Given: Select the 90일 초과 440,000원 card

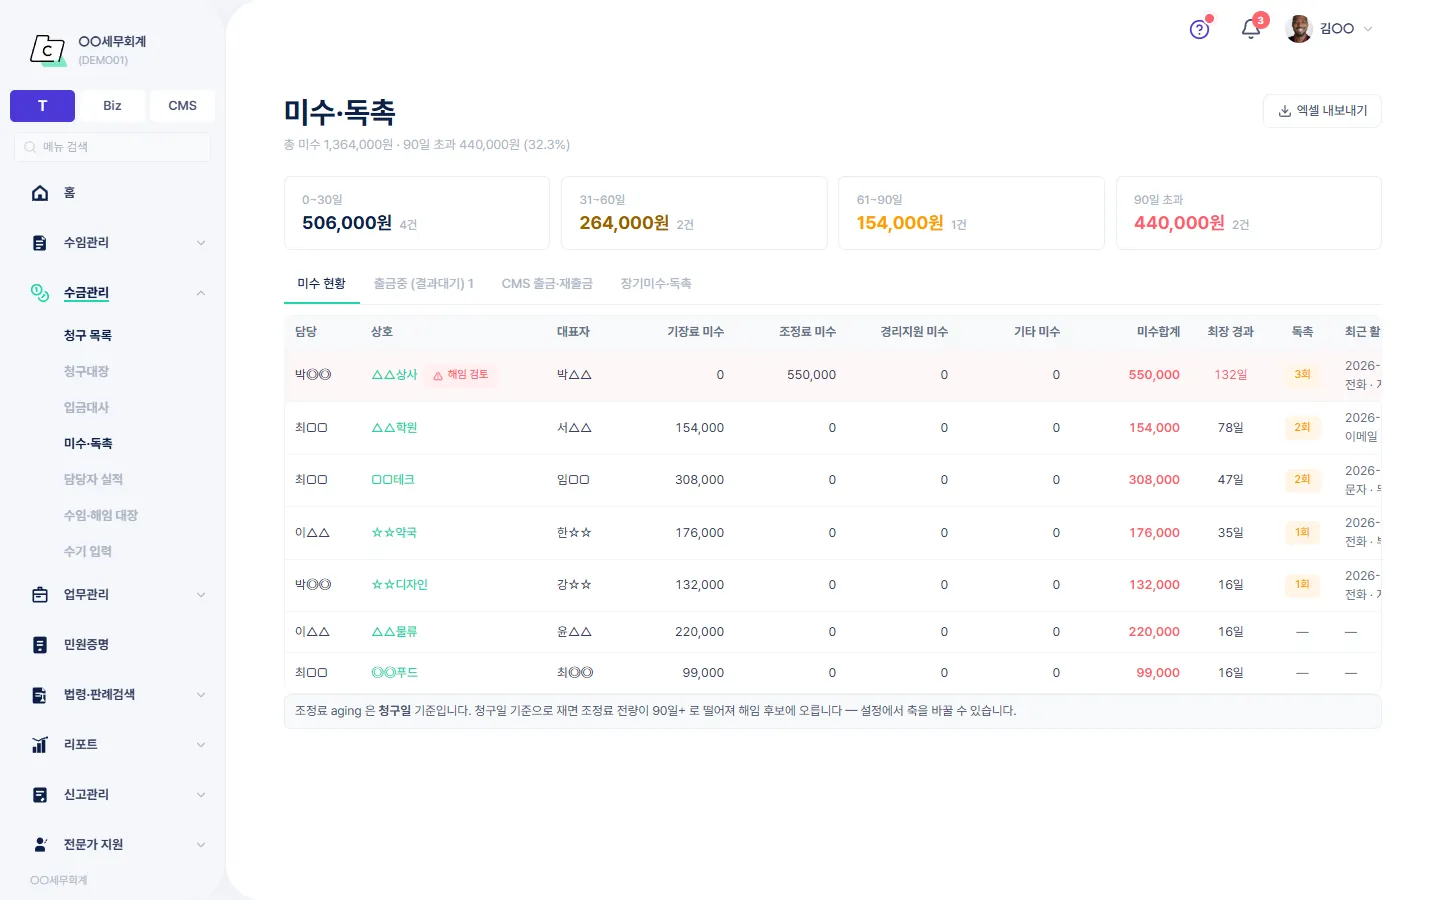Looking at the screenshot, I should 1248,213.
